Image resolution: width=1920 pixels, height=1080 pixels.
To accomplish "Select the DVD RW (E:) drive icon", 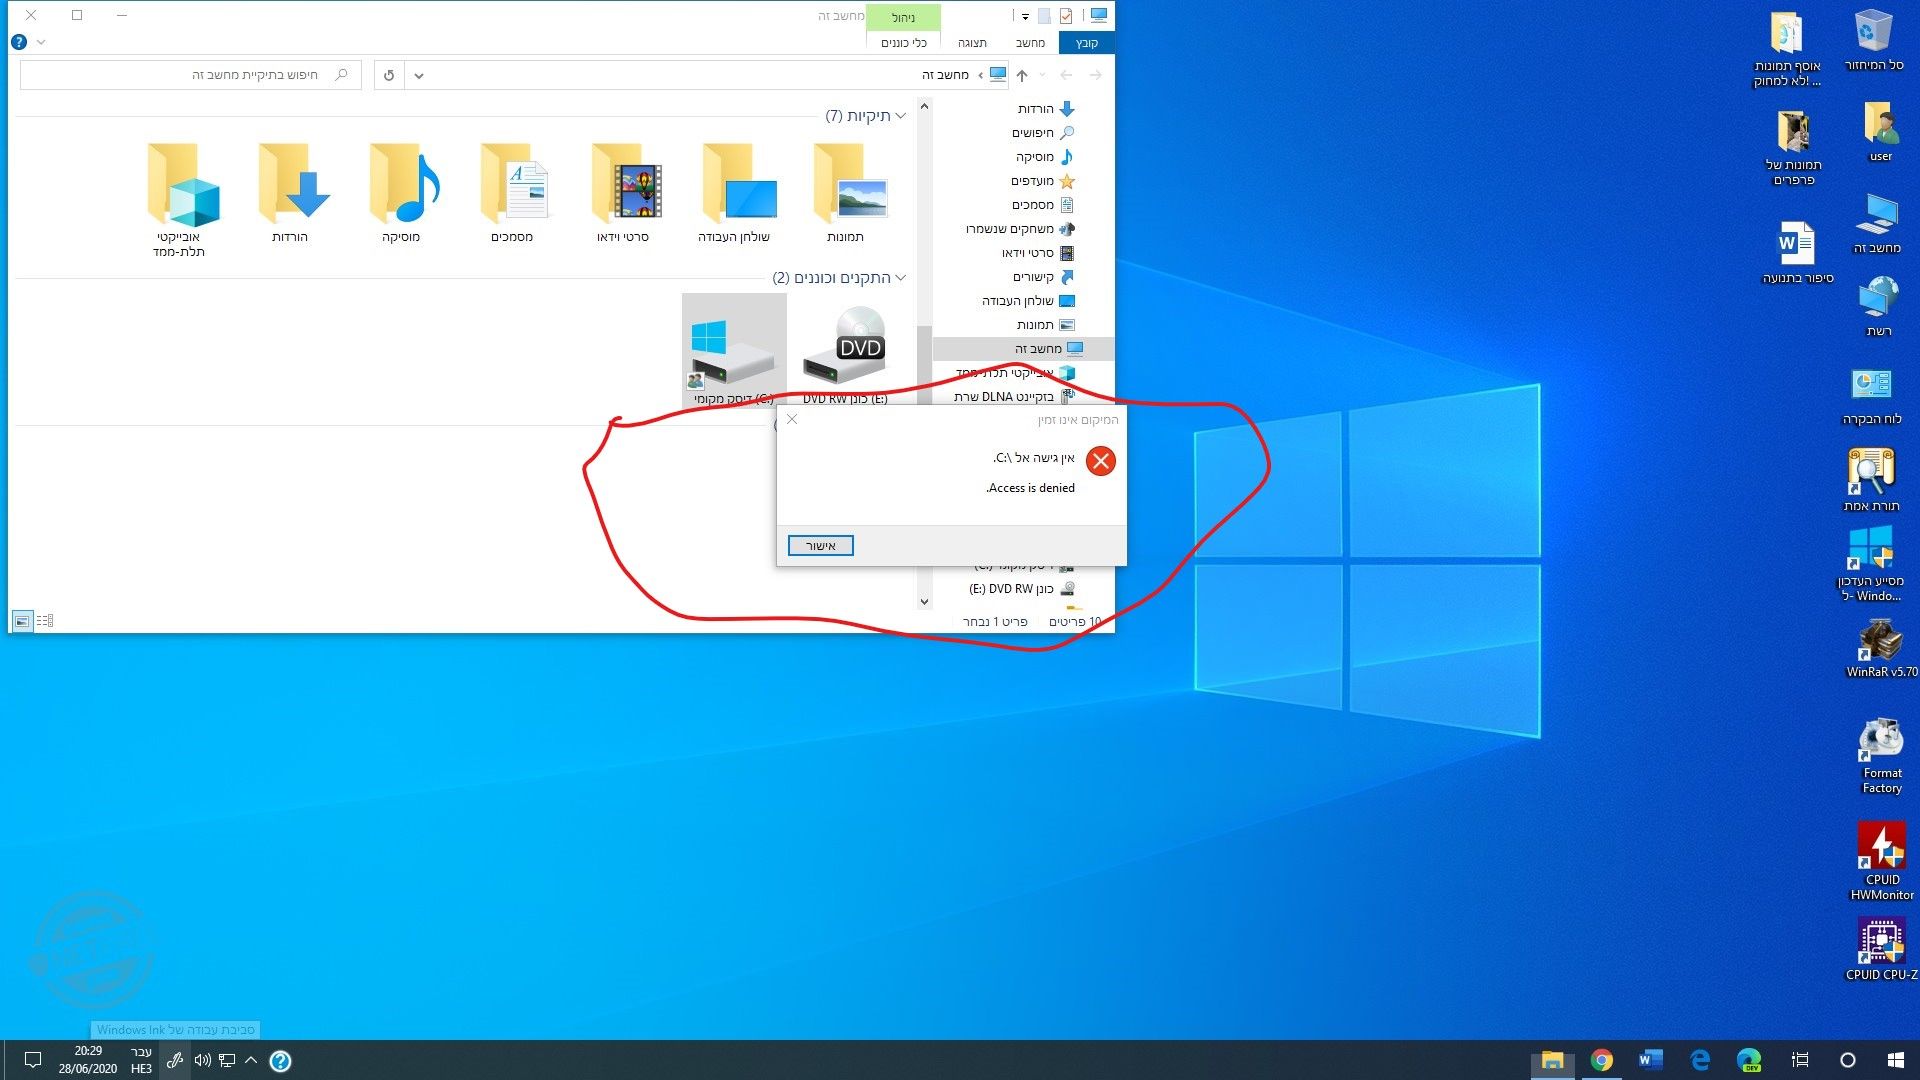I will point(845,352).
